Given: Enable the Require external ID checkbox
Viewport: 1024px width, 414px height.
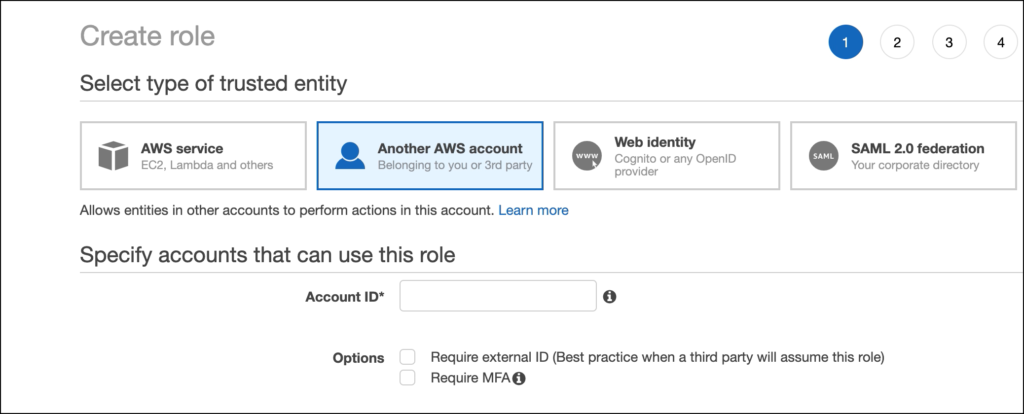Looking at the screenshot, I should pyautogui.click(x=408, y=357).
